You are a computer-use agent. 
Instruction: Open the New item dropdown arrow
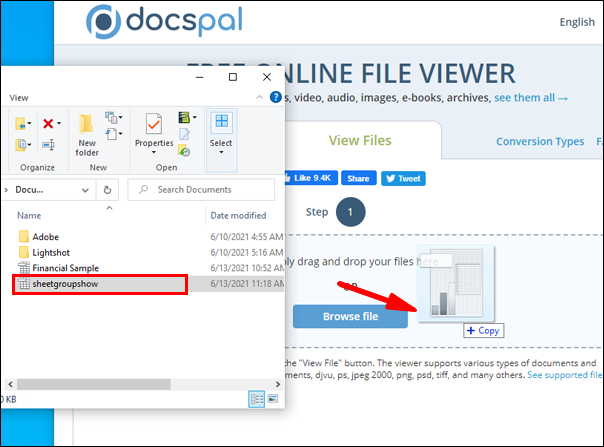(121, 117)
